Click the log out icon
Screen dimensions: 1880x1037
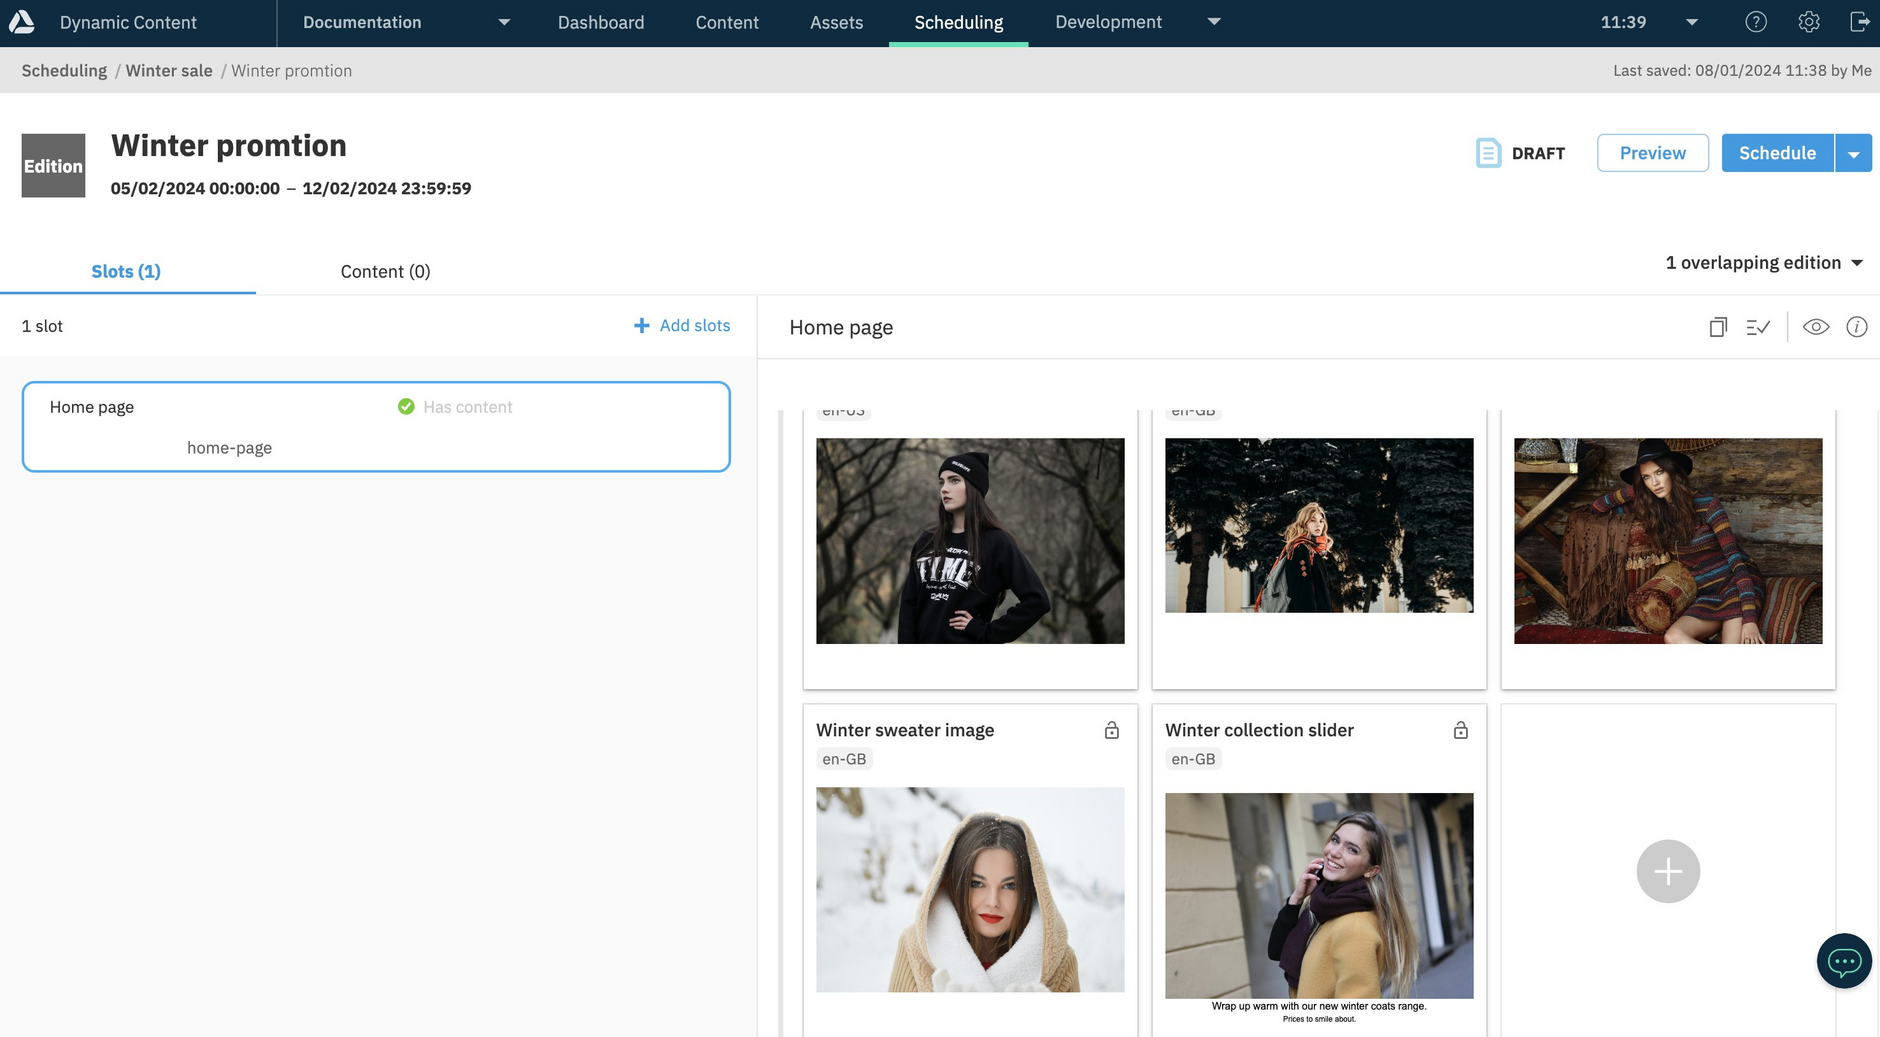1860,22
